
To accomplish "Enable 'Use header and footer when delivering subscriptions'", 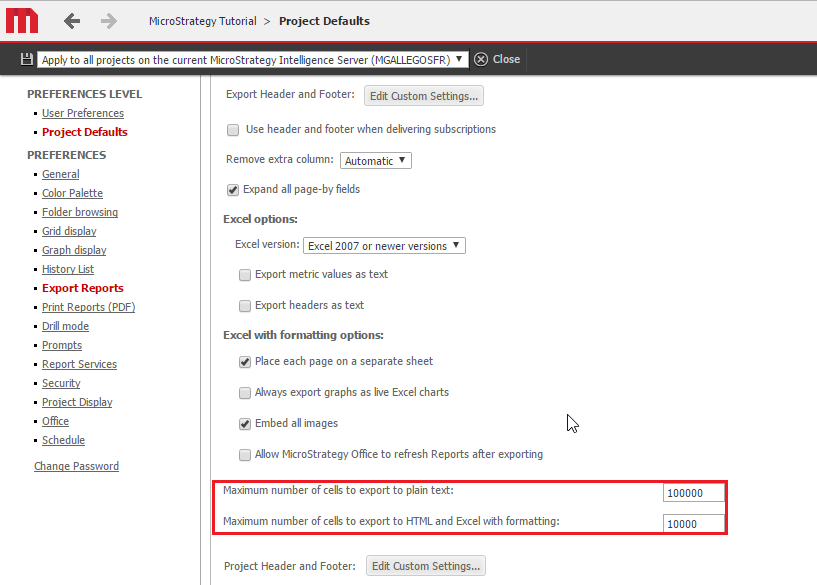I will pos(233,130).
